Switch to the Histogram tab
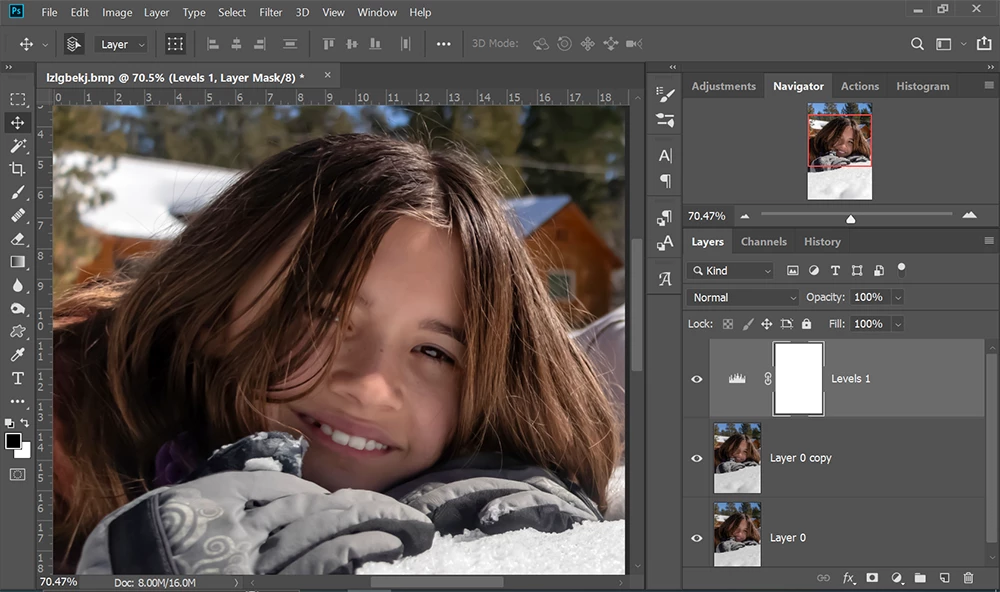The height and width of the screenshot is (592, 1000). point(922,86)
